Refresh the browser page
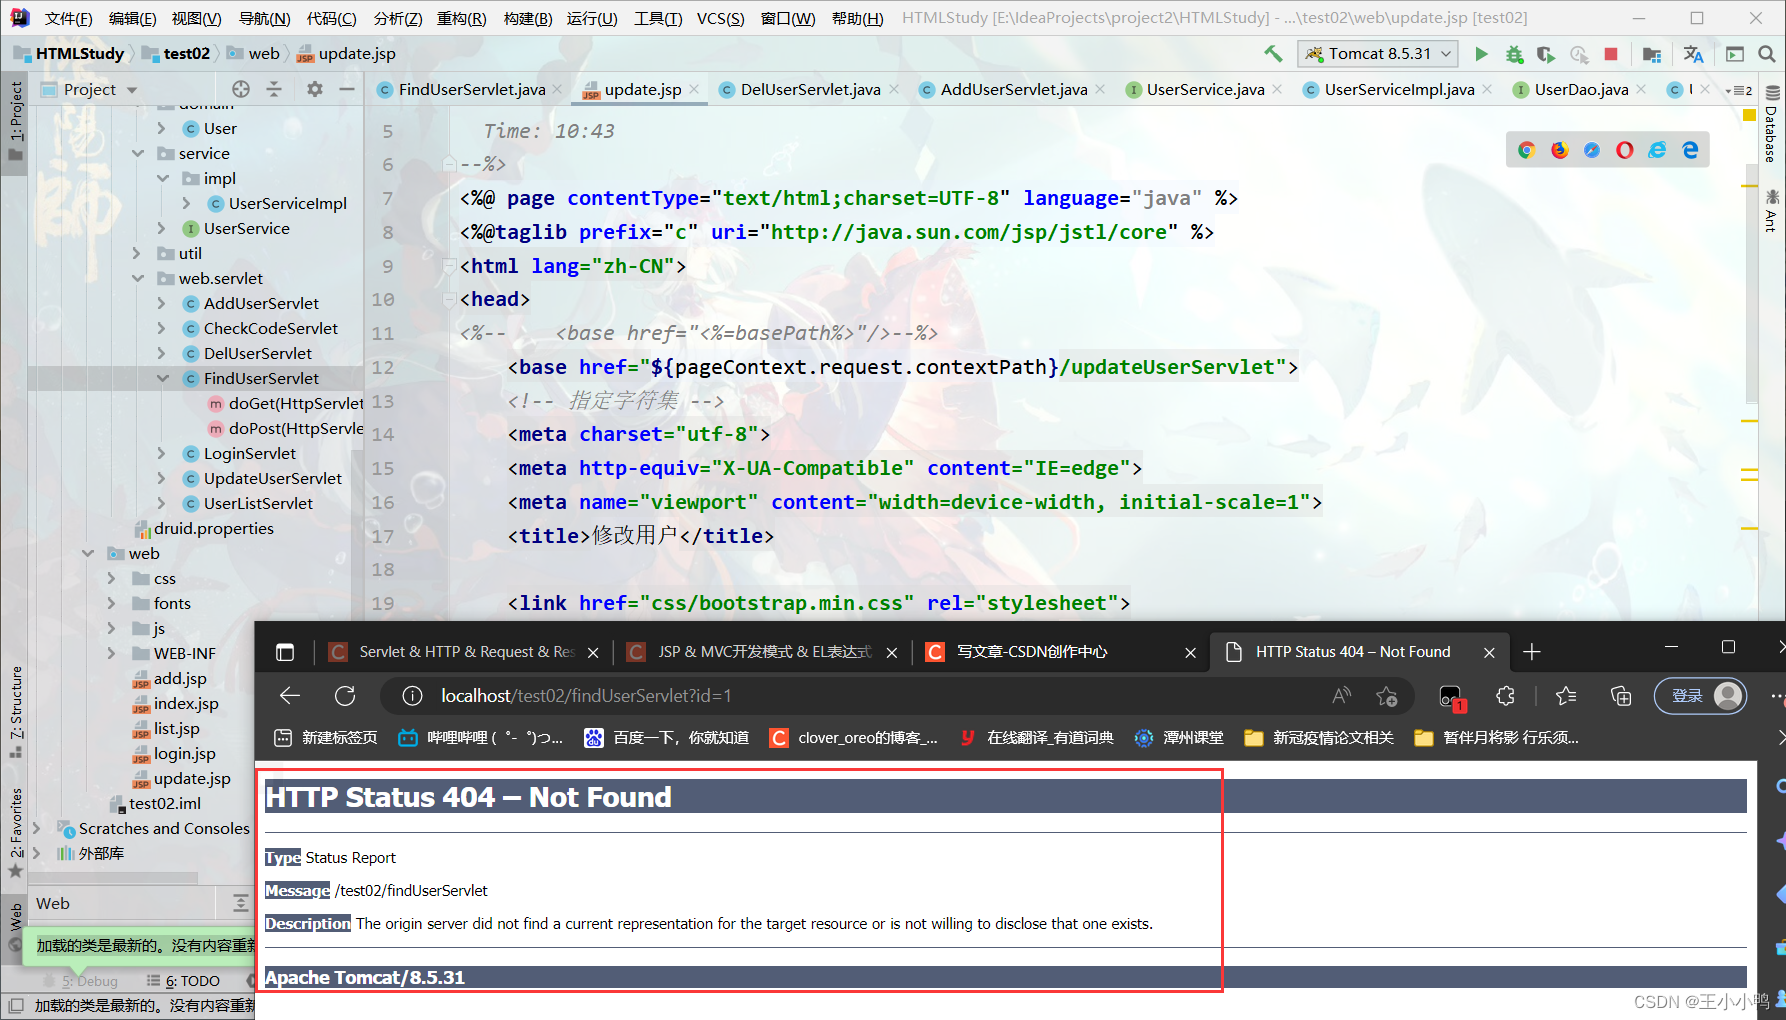The width and height of the screenshot is (1786, 1020). (x=345, y=696)
